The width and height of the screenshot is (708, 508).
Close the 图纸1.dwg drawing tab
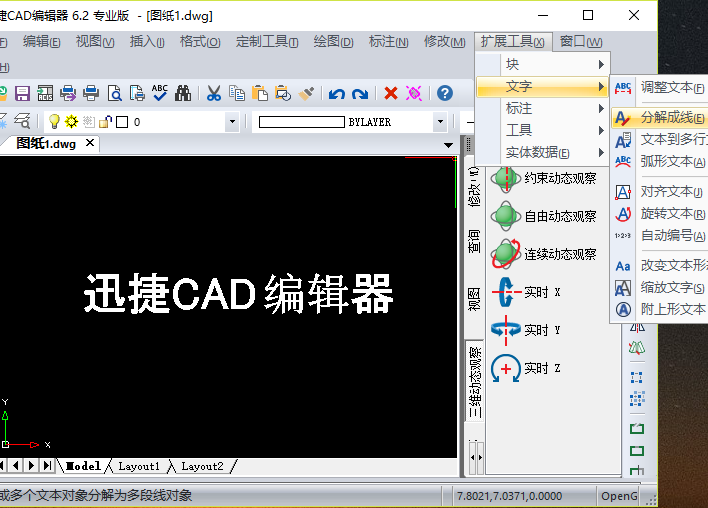pyautogui.click(x=90, y=143)
